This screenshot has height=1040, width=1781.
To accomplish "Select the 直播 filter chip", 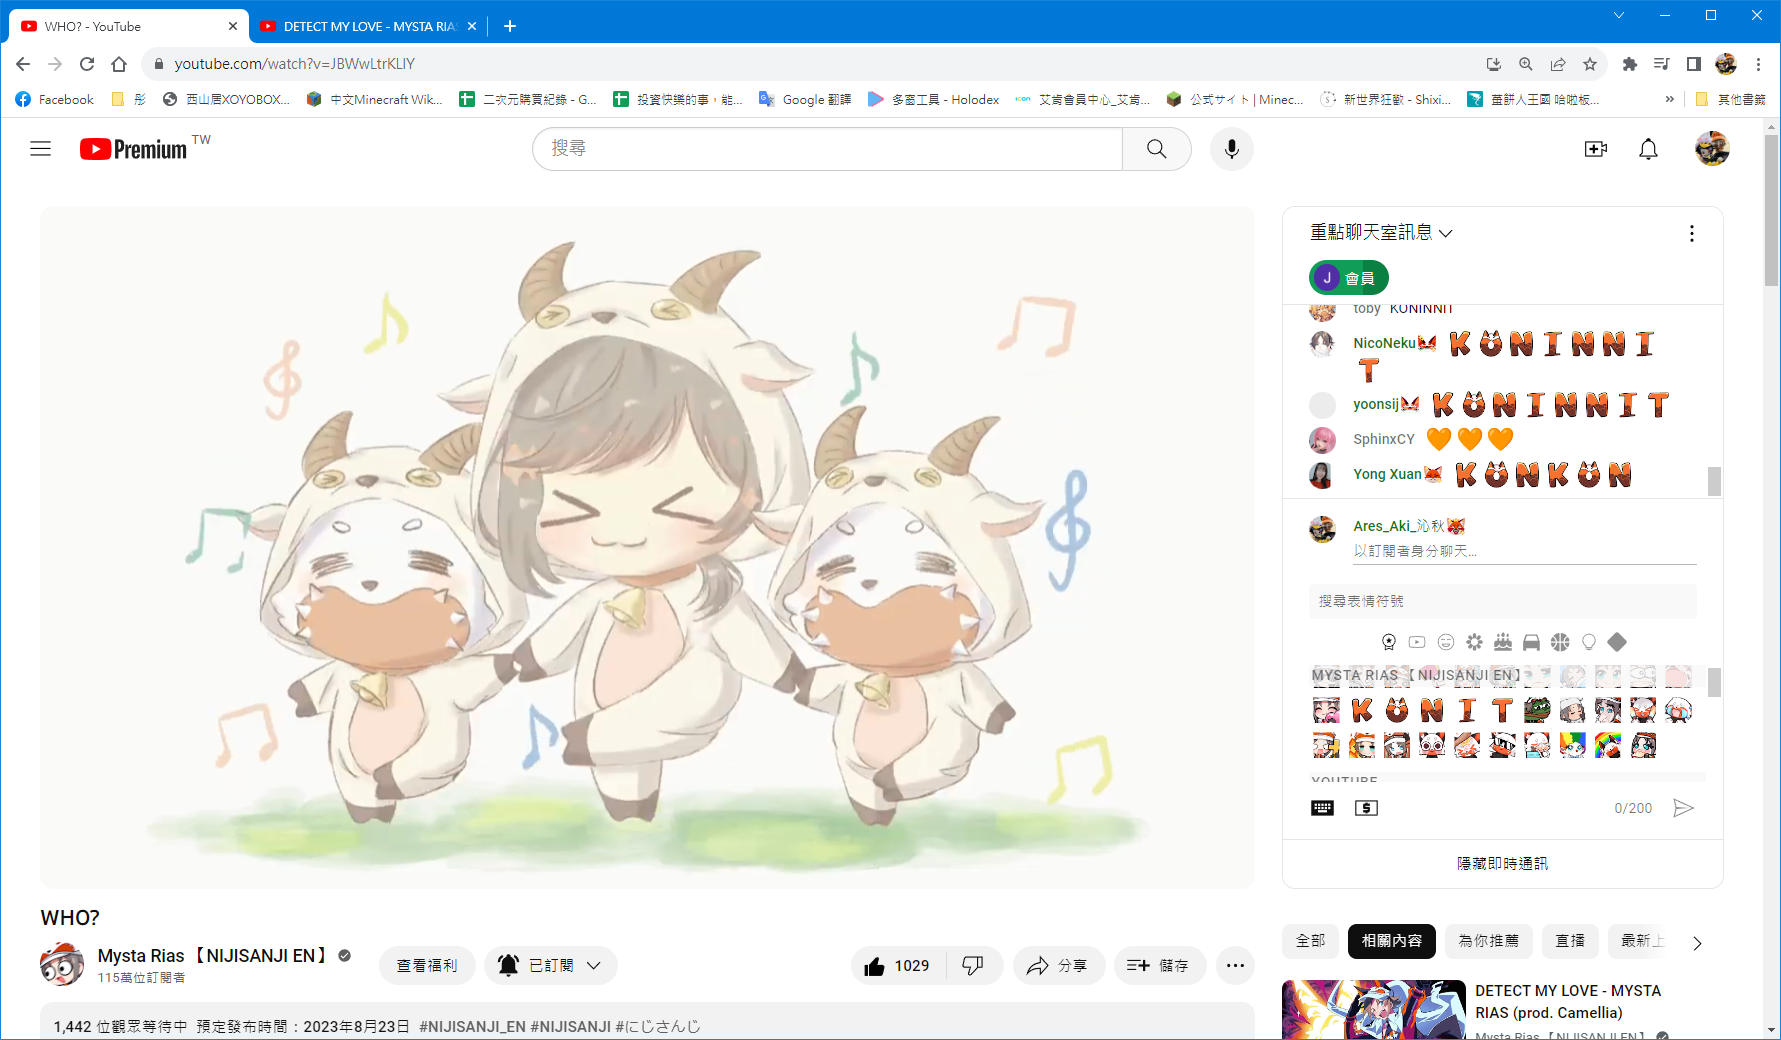I will tap(1570, 941).
